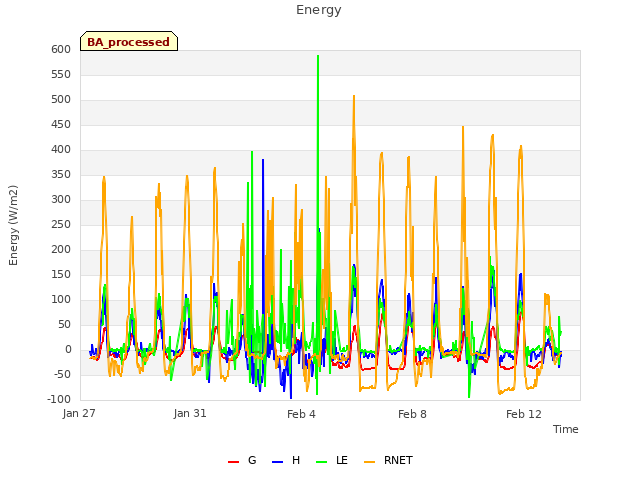Screen dimensions: 640x480
Task: Click the BA_processed annotation label
Action: 129,42
